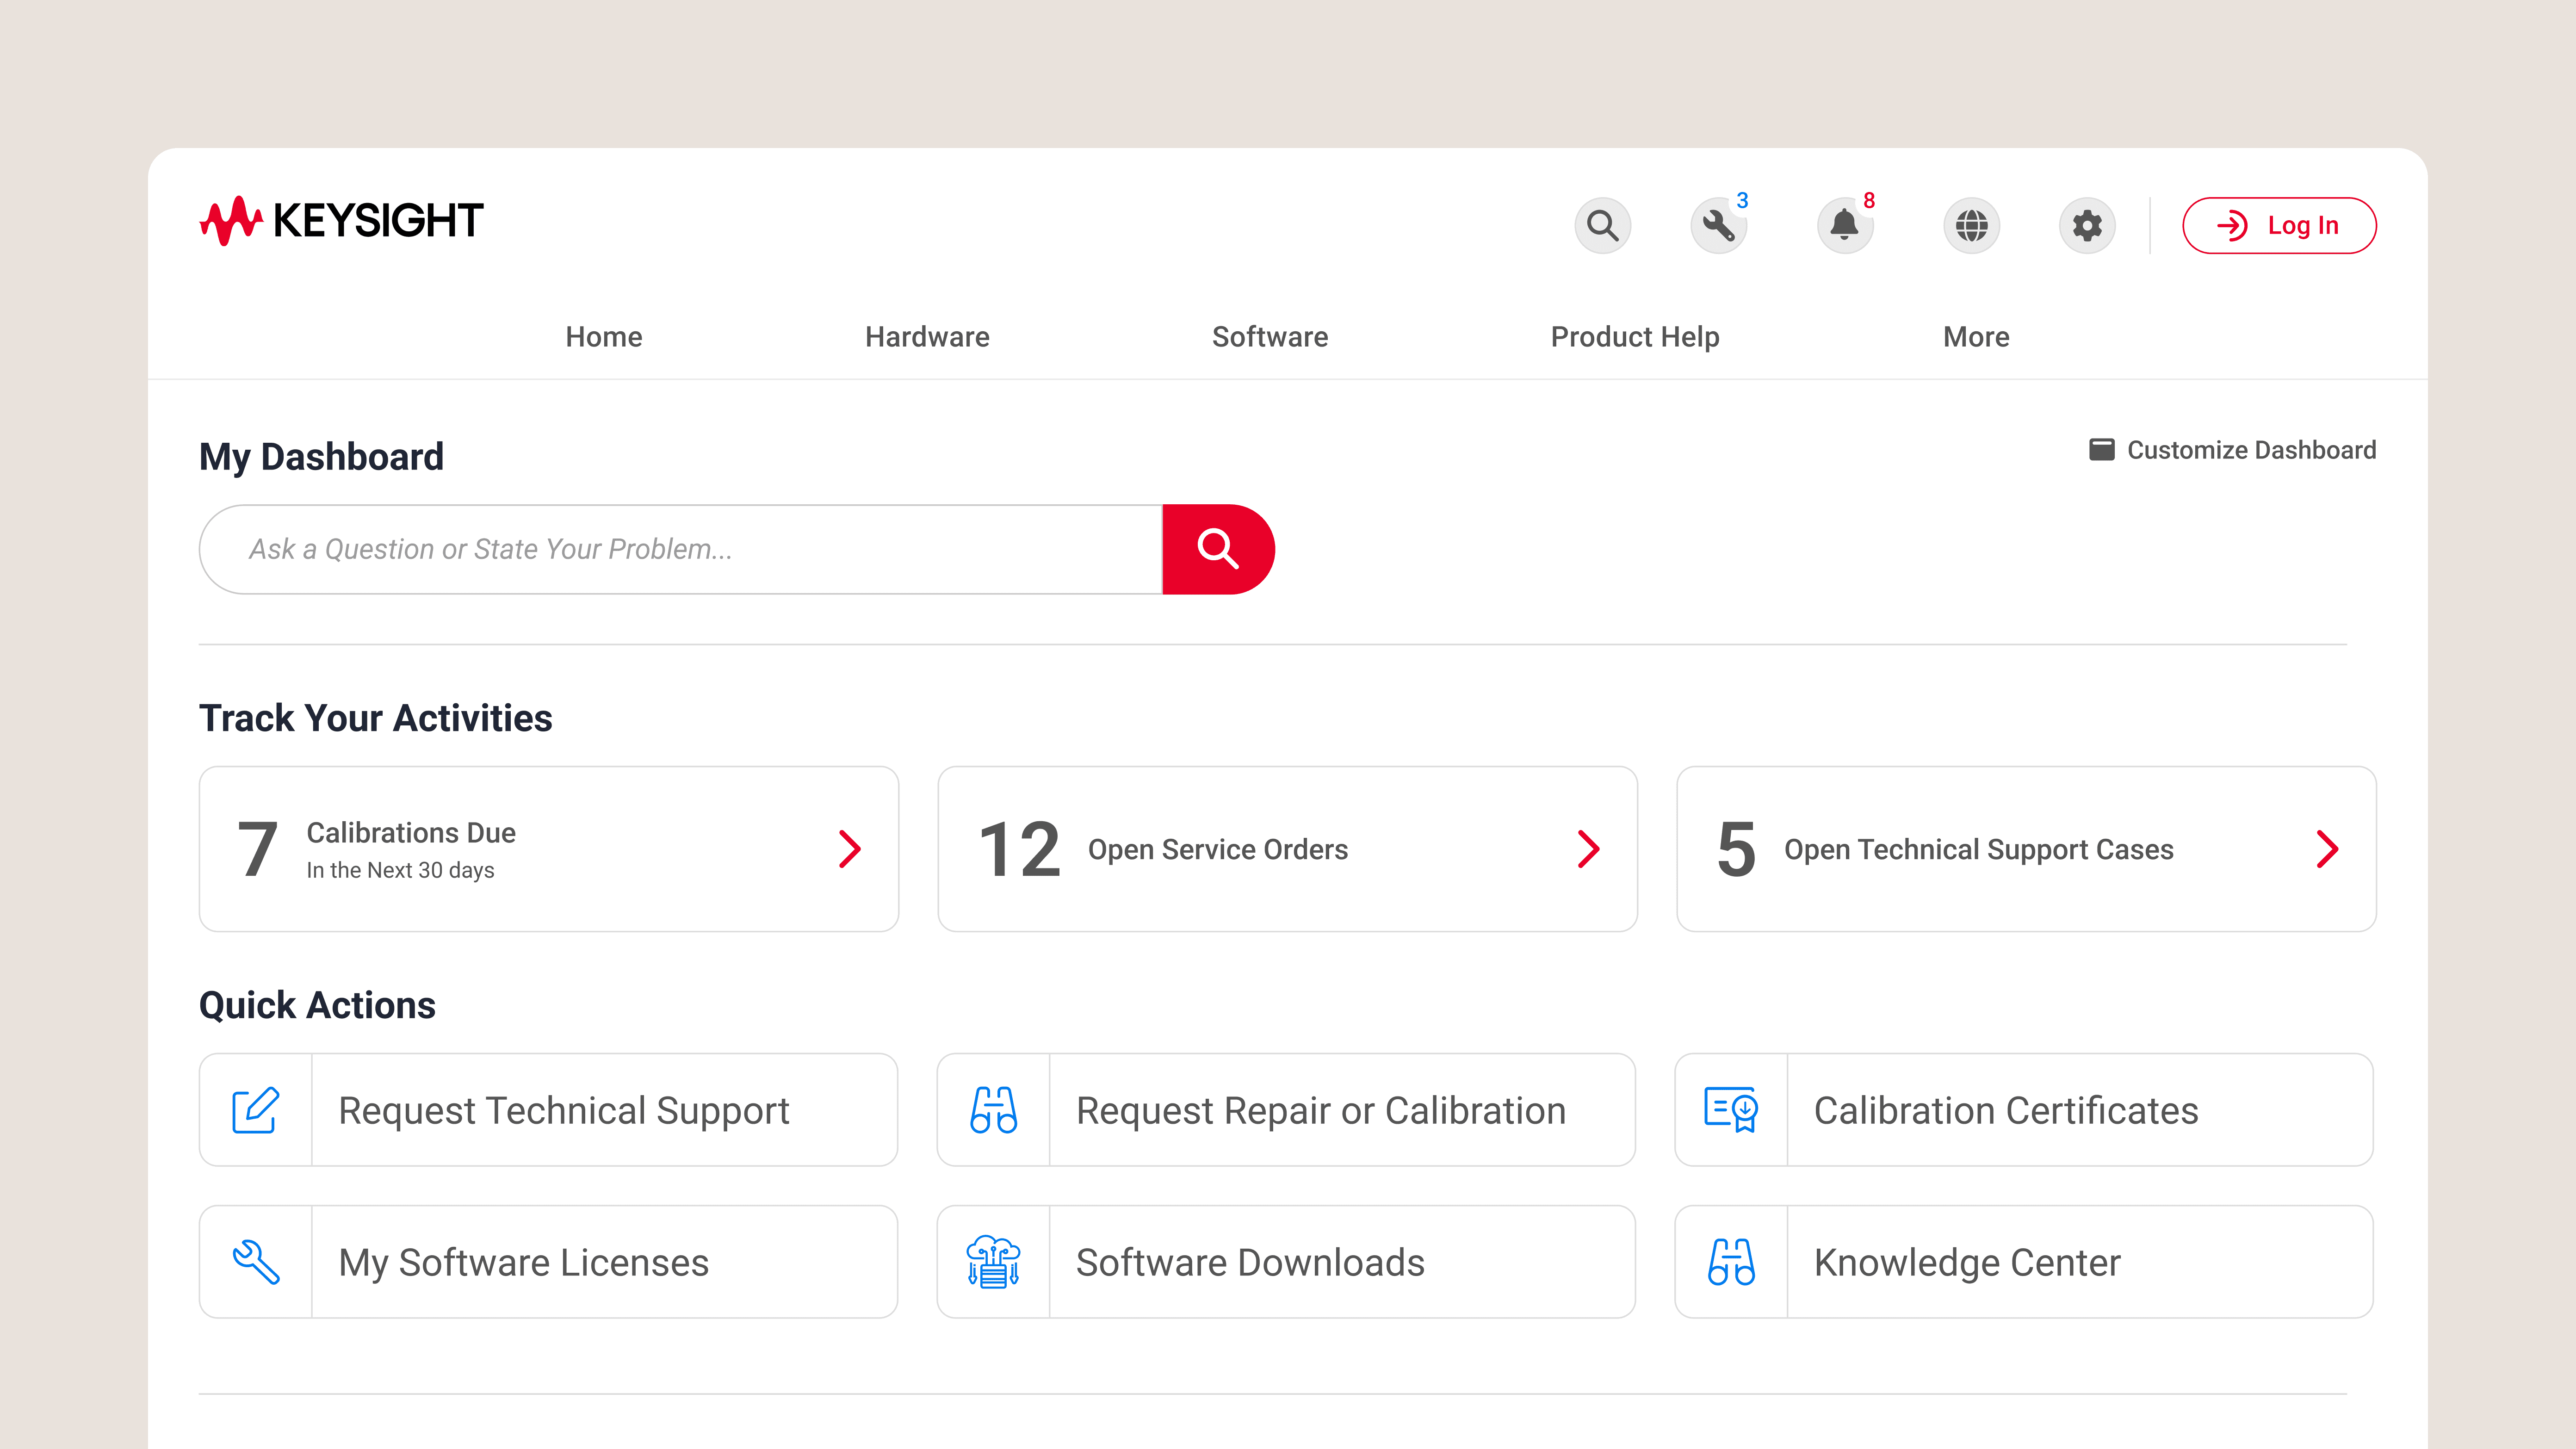Click the Software Downloads cloud icon
The image size is (2576, 1449).
(993, 1261)
